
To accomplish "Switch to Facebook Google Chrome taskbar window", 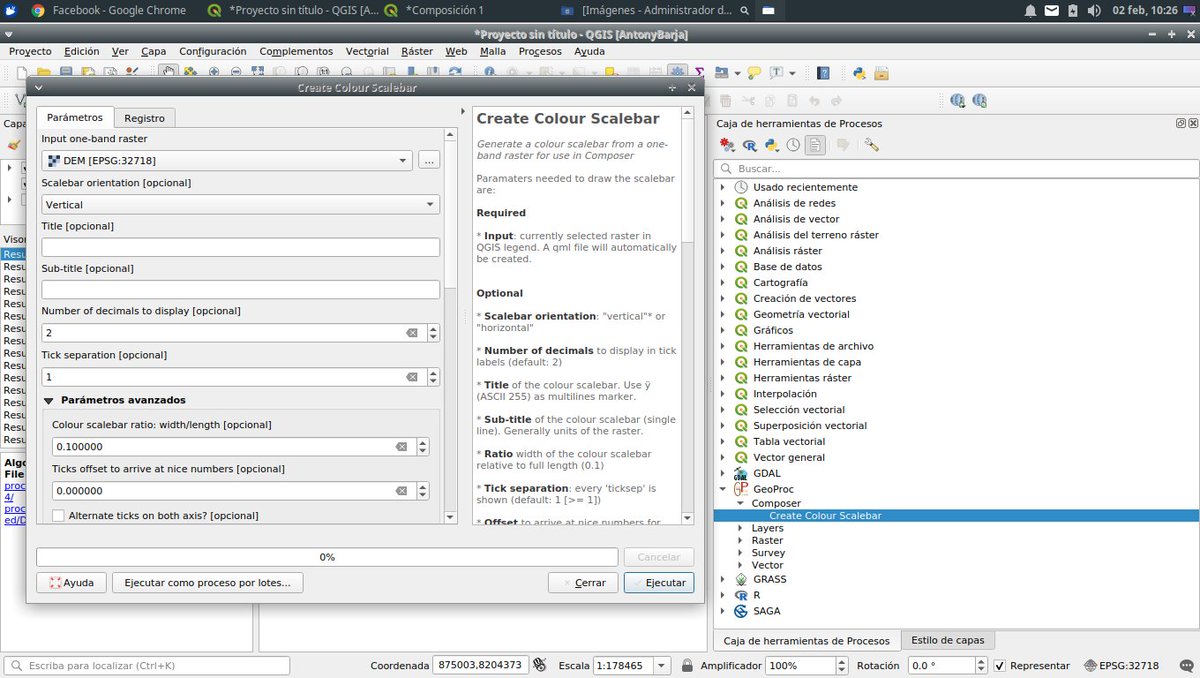I will [108, 10].
